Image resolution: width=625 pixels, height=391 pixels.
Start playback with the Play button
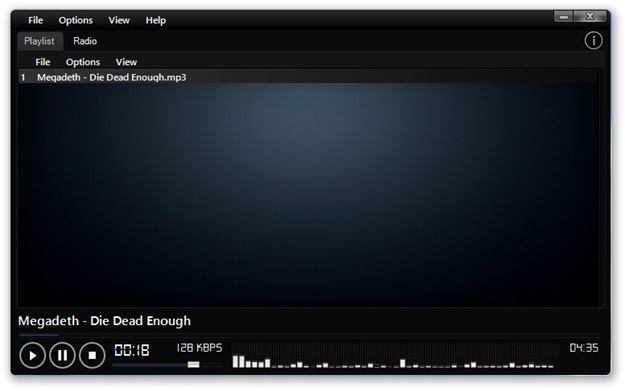tap(32, 355)
